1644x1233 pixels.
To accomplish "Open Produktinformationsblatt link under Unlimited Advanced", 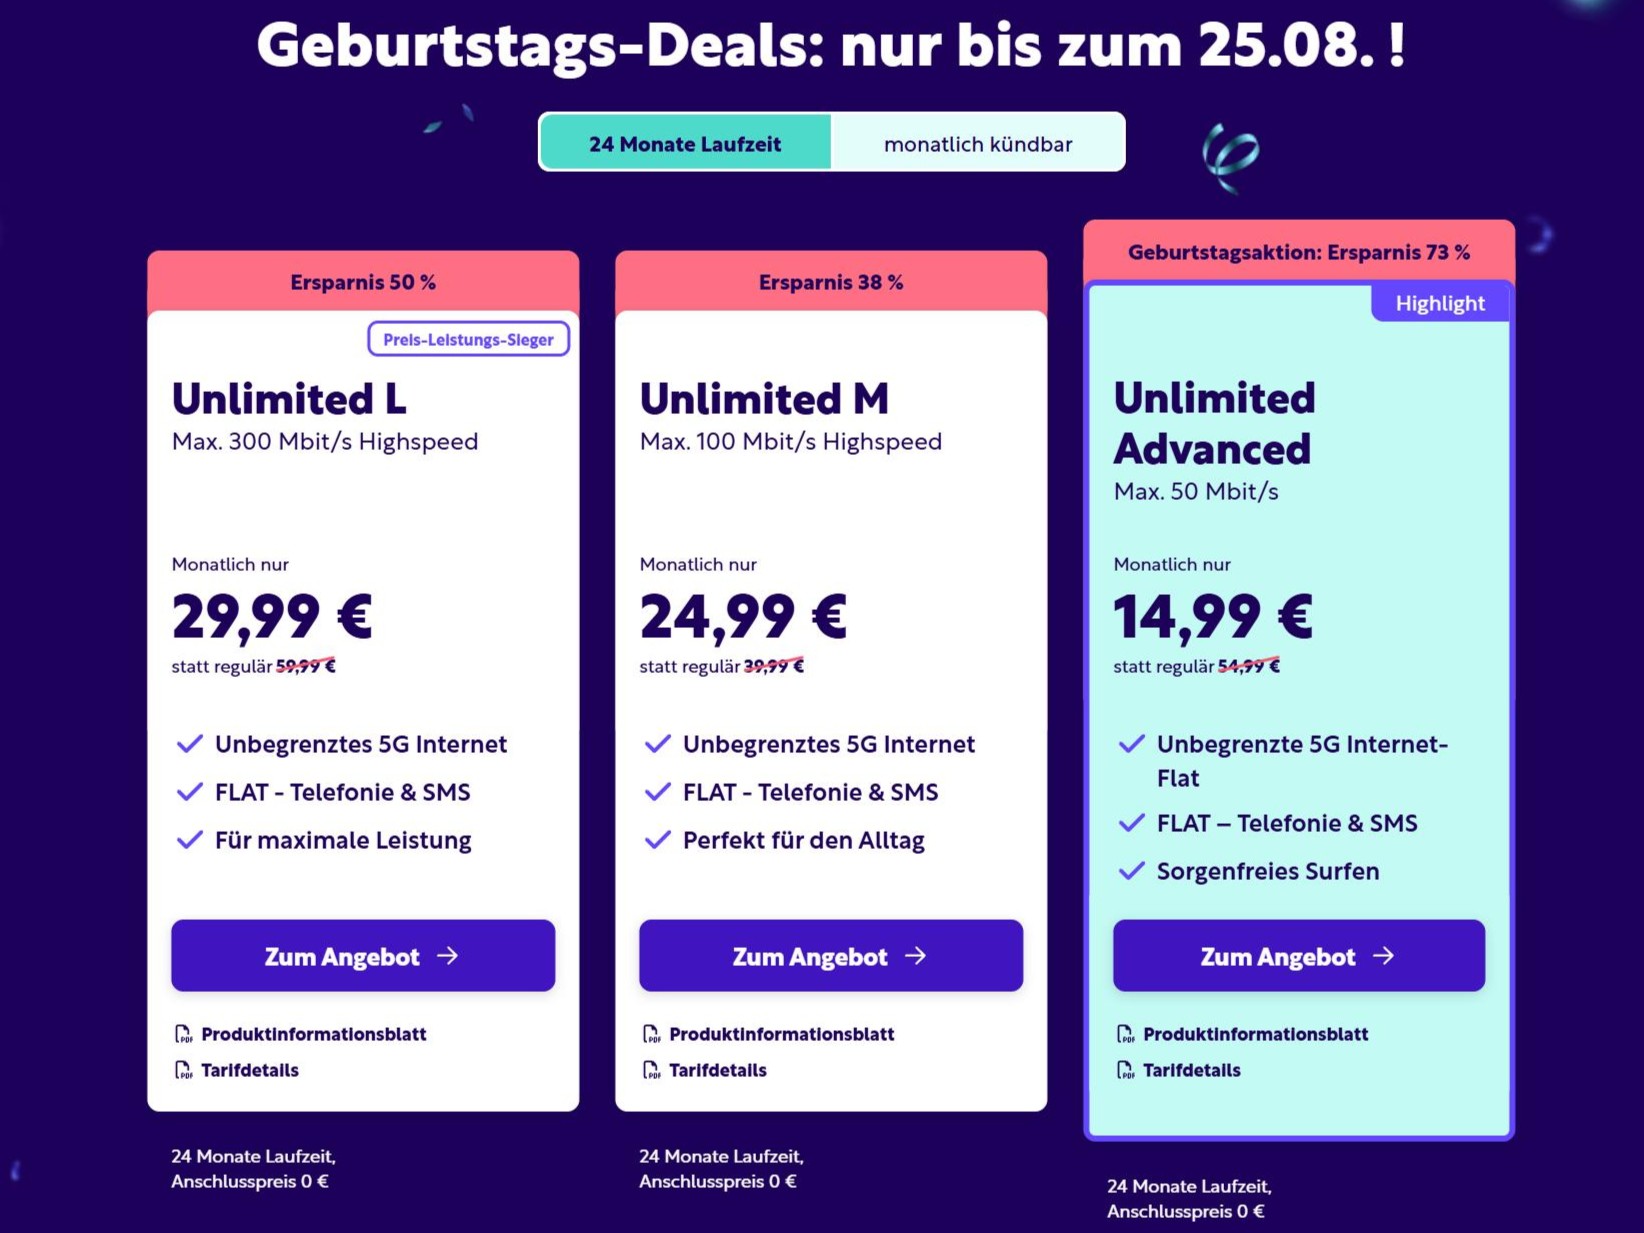I will (1256, 1034).
